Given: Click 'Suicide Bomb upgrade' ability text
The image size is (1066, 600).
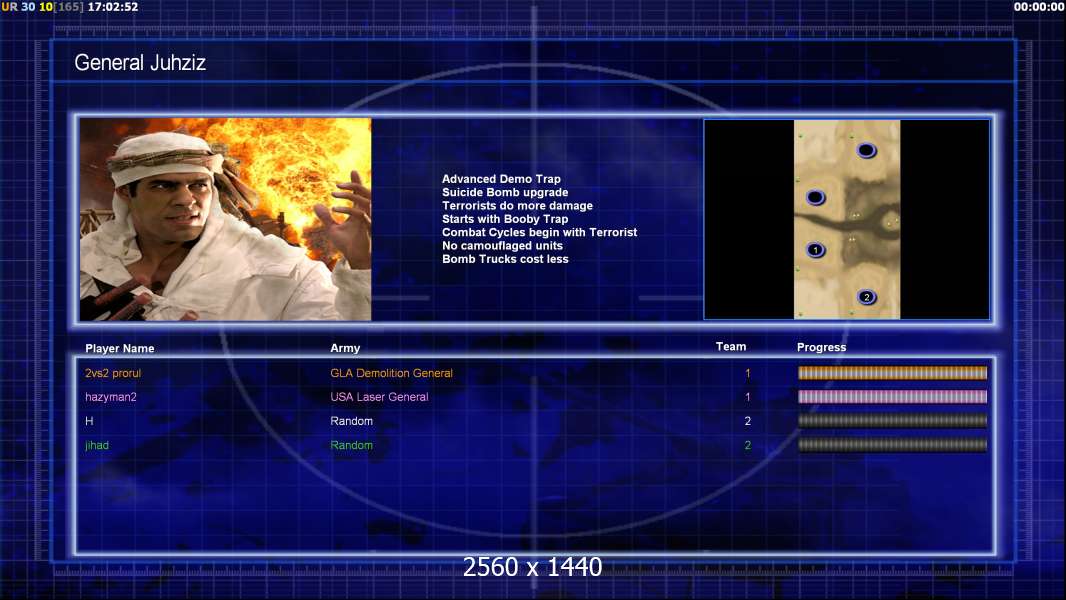Looking at the screenshot, I should (505, 192).
